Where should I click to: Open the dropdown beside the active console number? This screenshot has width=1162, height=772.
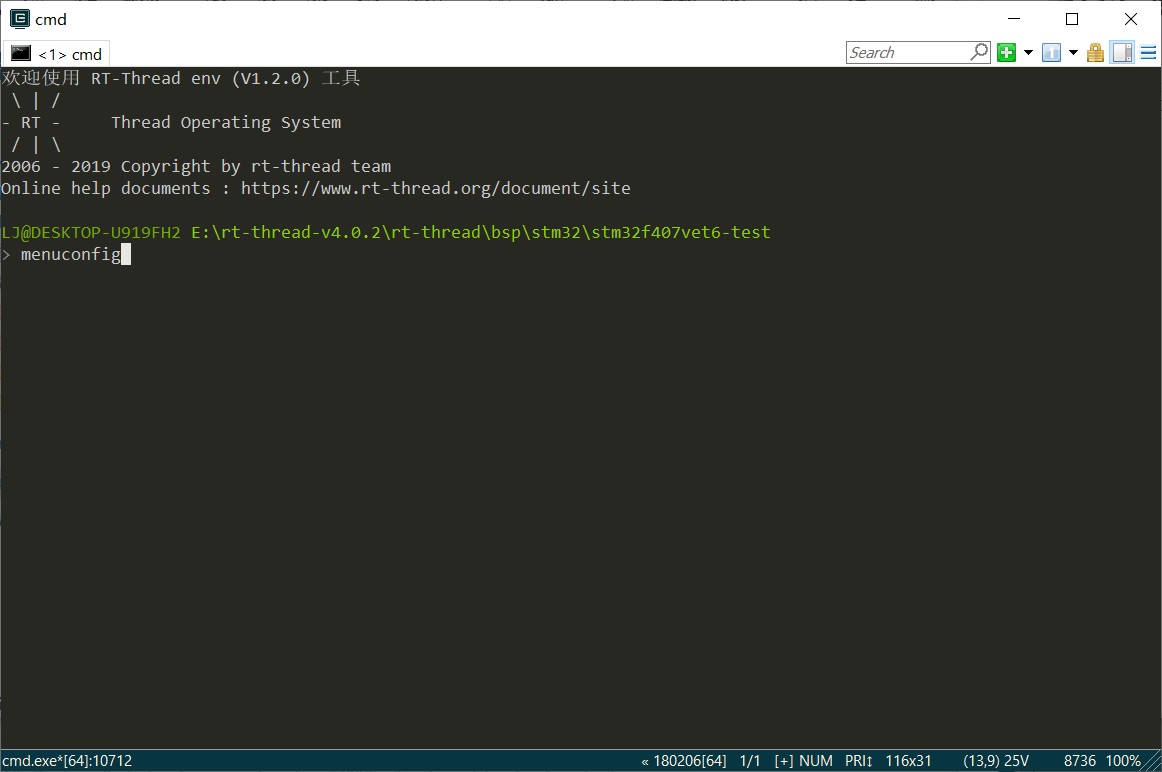[x=1073, y=52]
